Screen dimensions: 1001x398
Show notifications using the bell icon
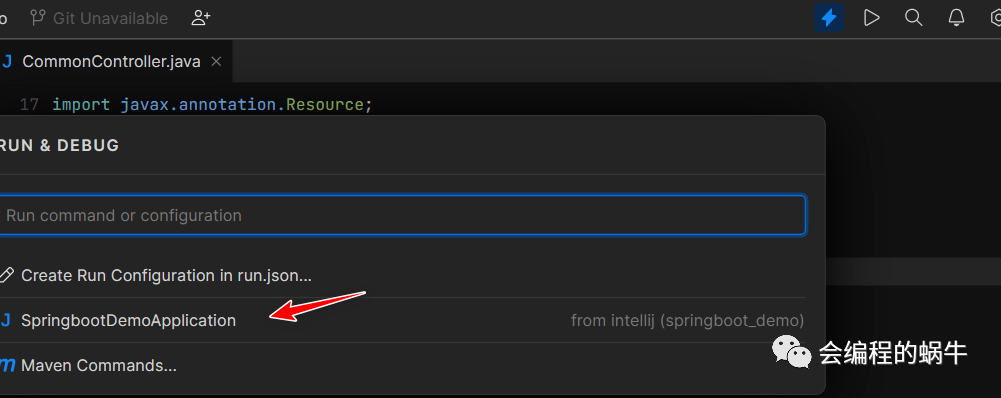click(956, 18)
